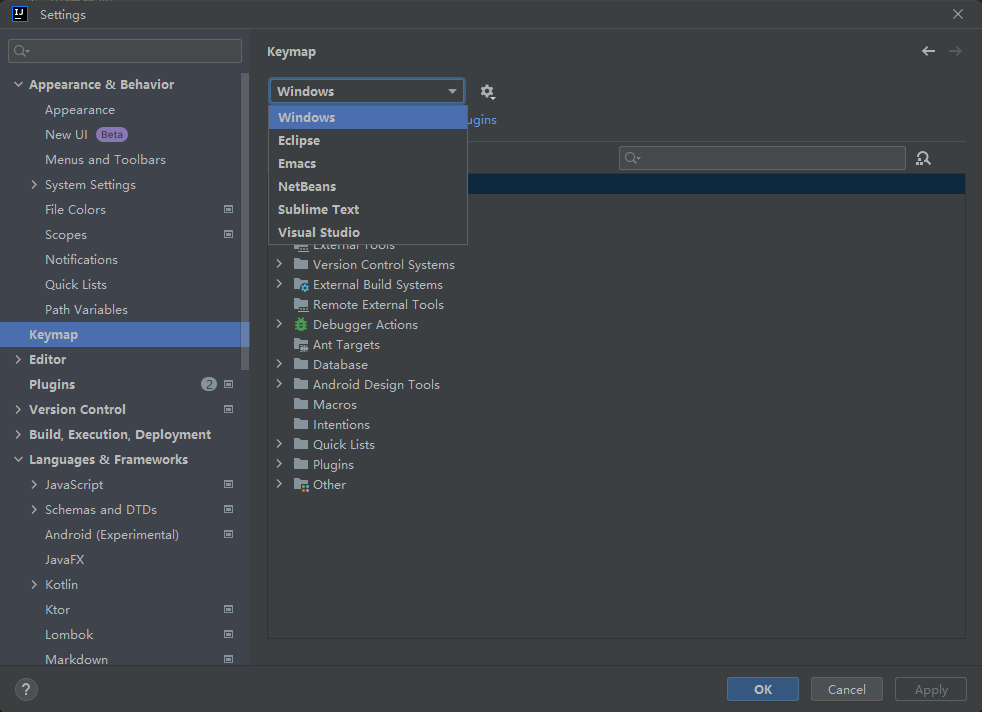Select Eclipse from the keymap list
Screen dimensions: 982x712
pos(299,141)
